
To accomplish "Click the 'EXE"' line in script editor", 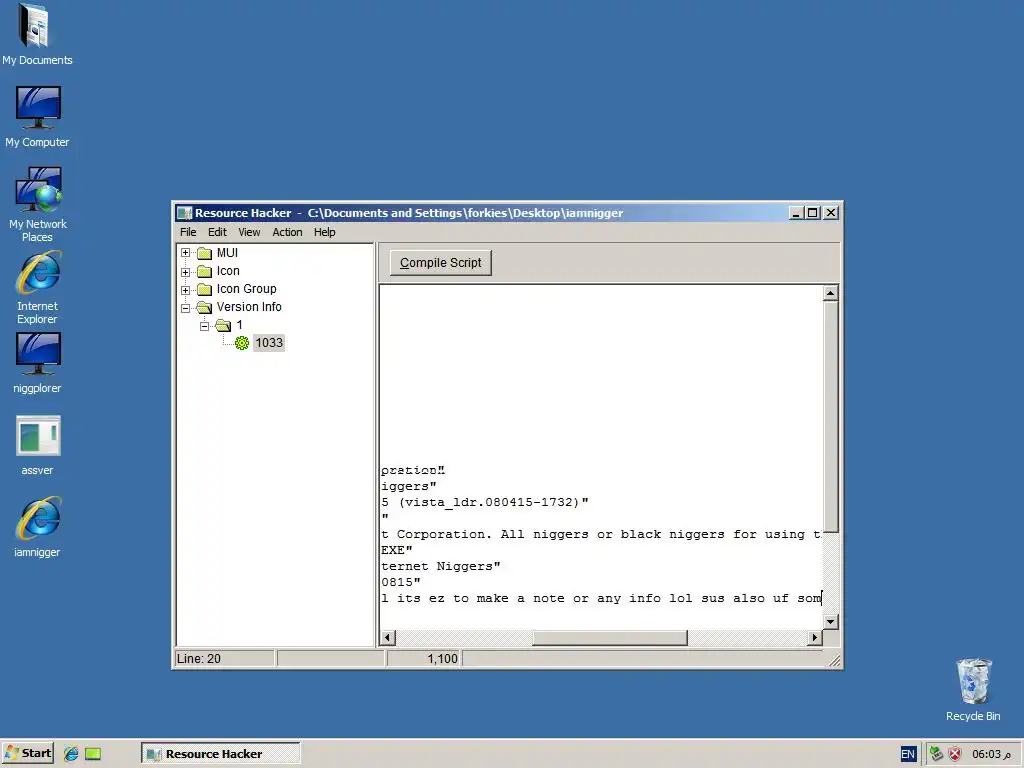I will tap(396, 550).
